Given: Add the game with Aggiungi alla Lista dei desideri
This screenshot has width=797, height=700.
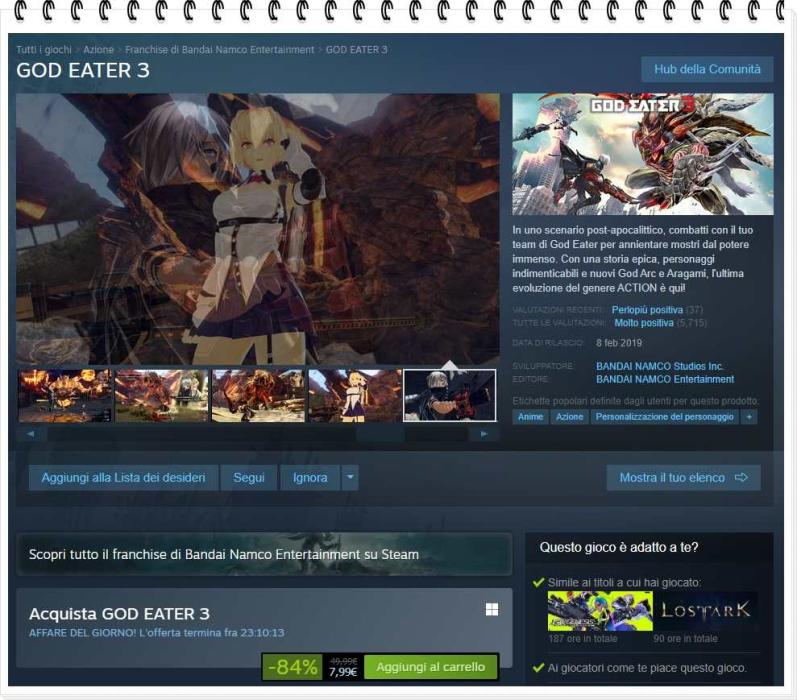Looking at the screenshot, I should 123,478.
